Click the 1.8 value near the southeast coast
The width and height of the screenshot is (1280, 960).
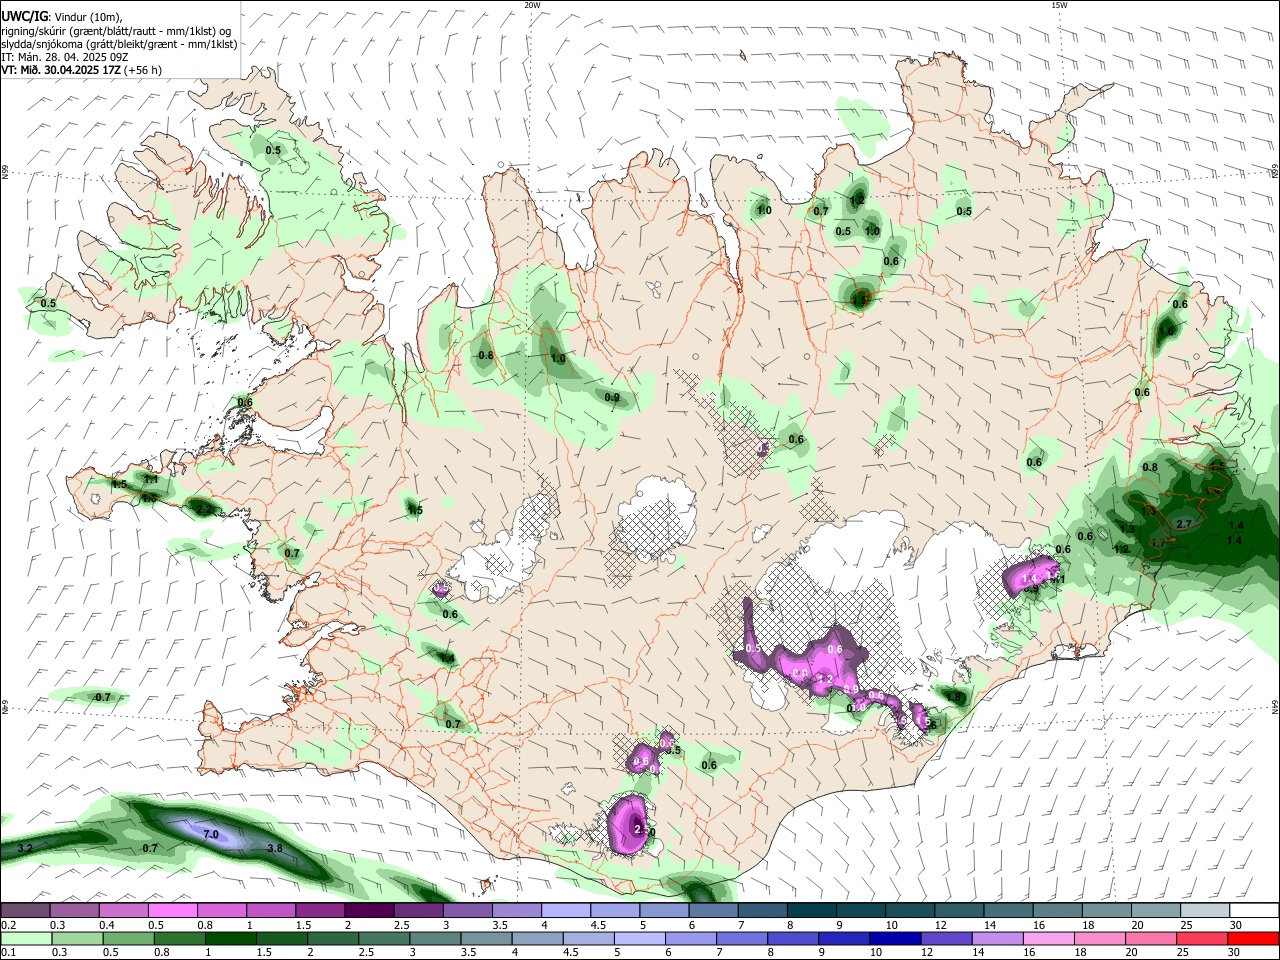pyautogui.click(x=954, y=697)
